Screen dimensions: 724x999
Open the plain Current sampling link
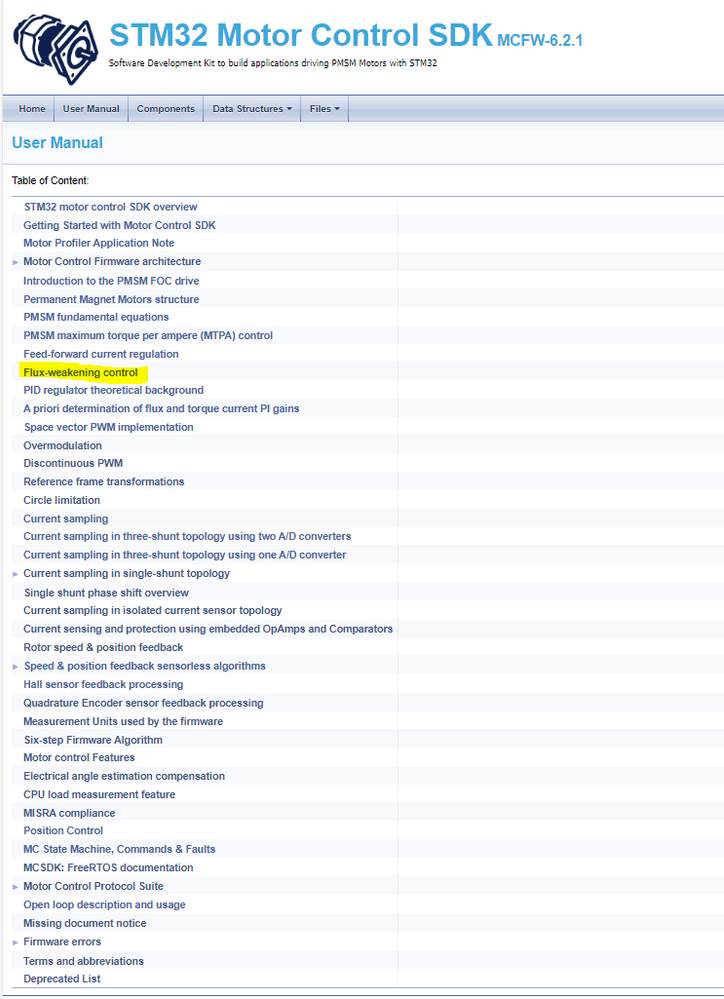tap(66, 519)
